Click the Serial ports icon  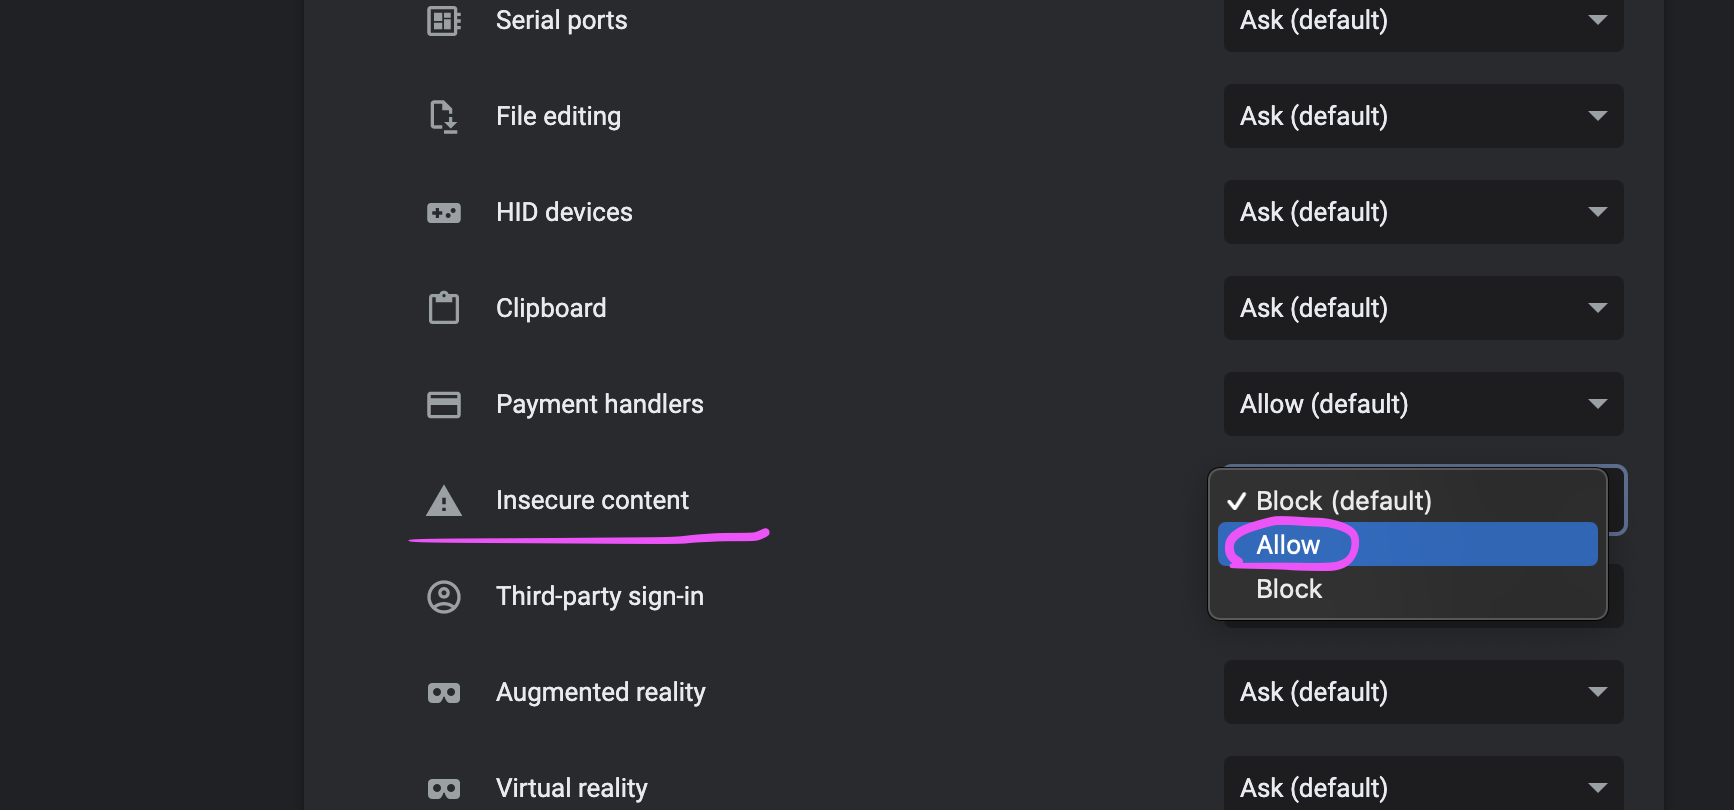pyautogui.click(x=443, y=21)
